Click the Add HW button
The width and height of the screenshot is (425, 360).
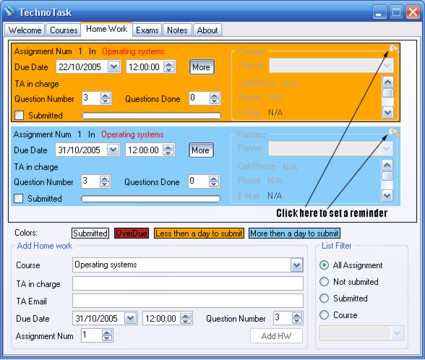coord(276,336)
